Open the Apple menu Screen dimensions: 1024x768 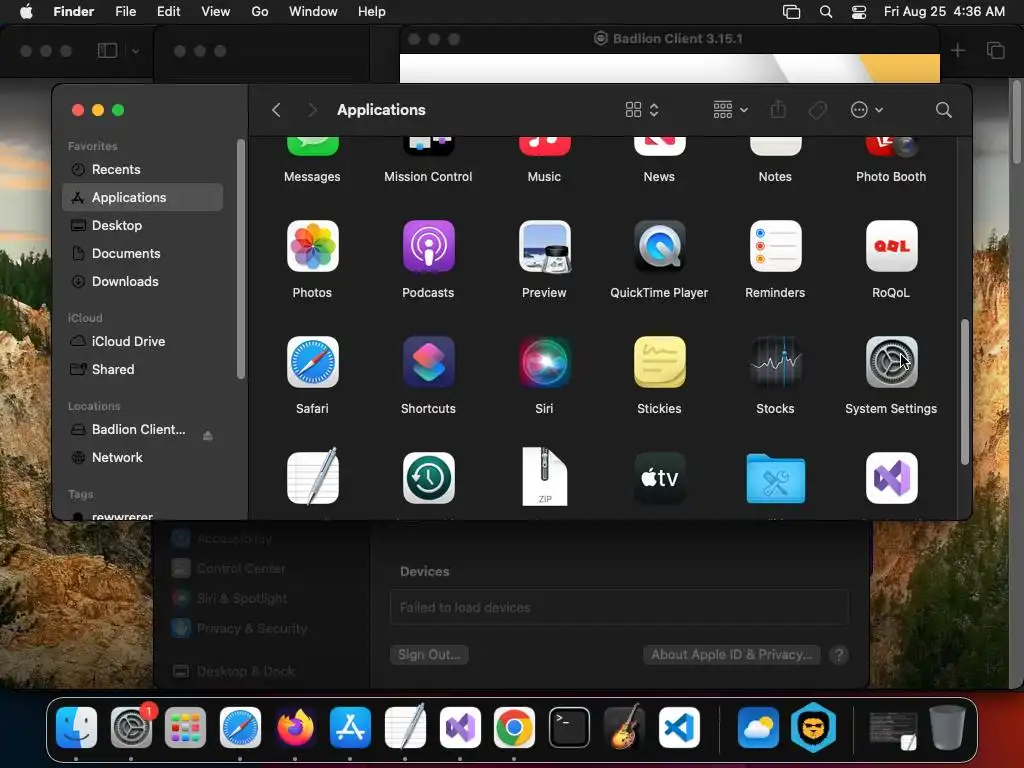(x=26, y=12)
